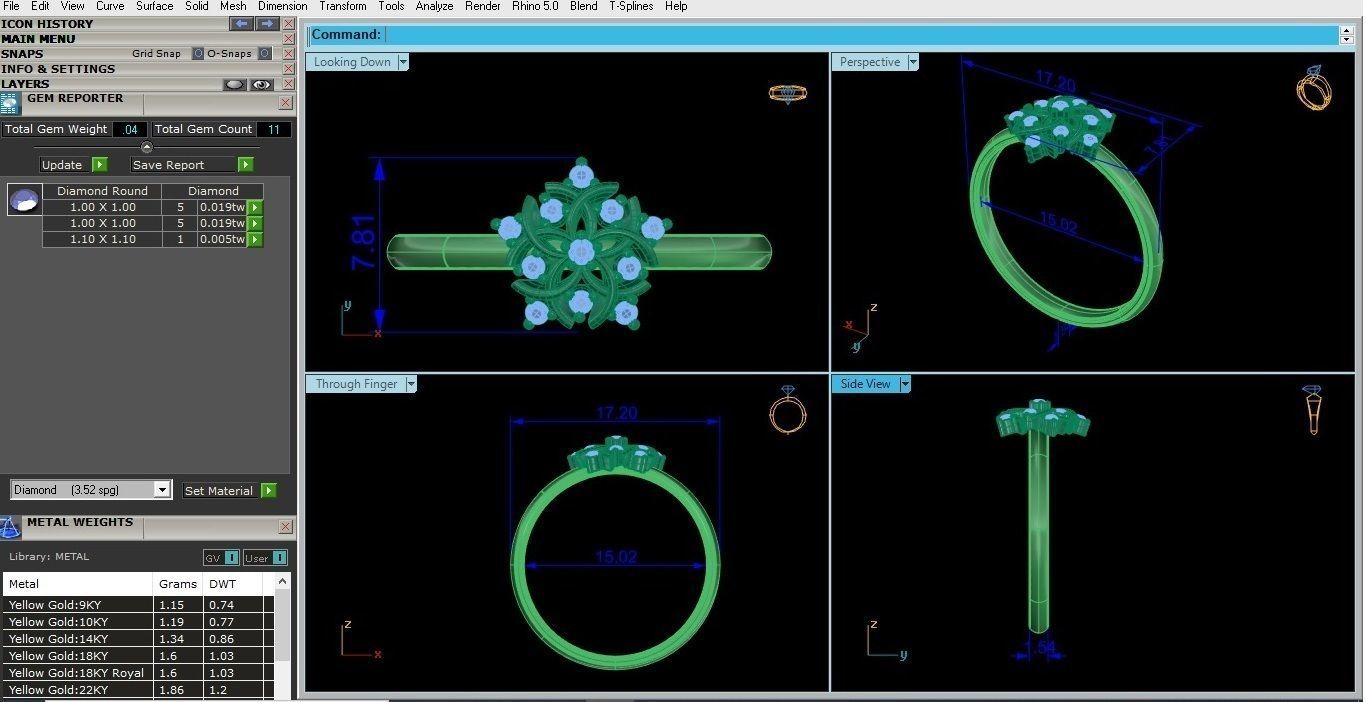Open the Through Finger viewport dropdown arrow
The image size is (1366, 702).
click(410, 384)
